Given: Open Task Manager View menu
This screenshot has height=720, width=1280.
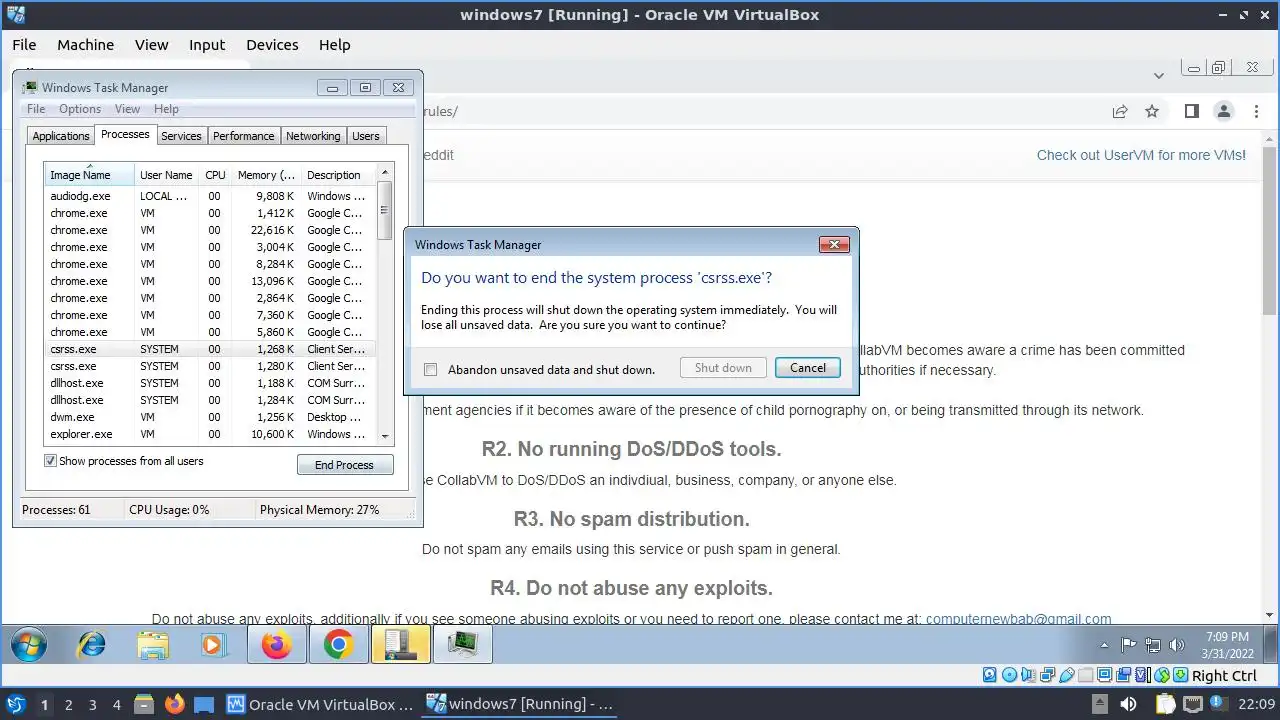Looking at the screenshot, I should click(x=127, y=109).
